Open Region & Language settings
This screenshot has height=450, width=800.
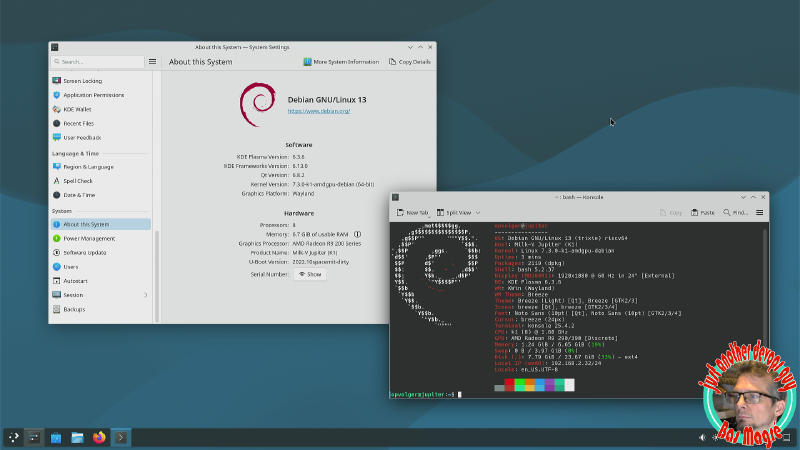(101, 167)
